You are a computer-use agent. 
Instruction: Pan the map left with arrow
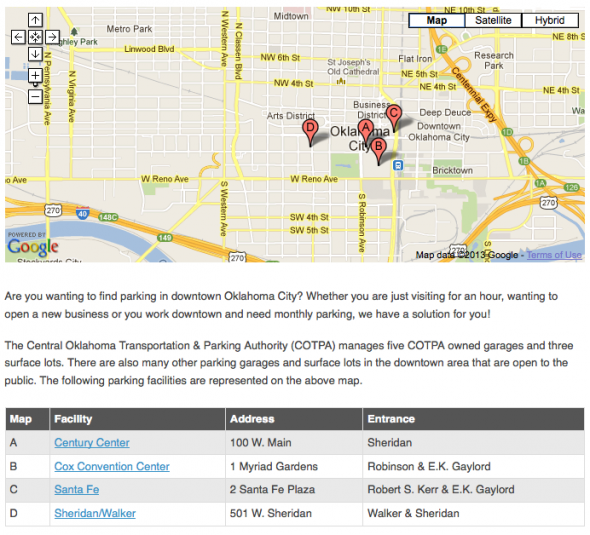coord(18,37)
